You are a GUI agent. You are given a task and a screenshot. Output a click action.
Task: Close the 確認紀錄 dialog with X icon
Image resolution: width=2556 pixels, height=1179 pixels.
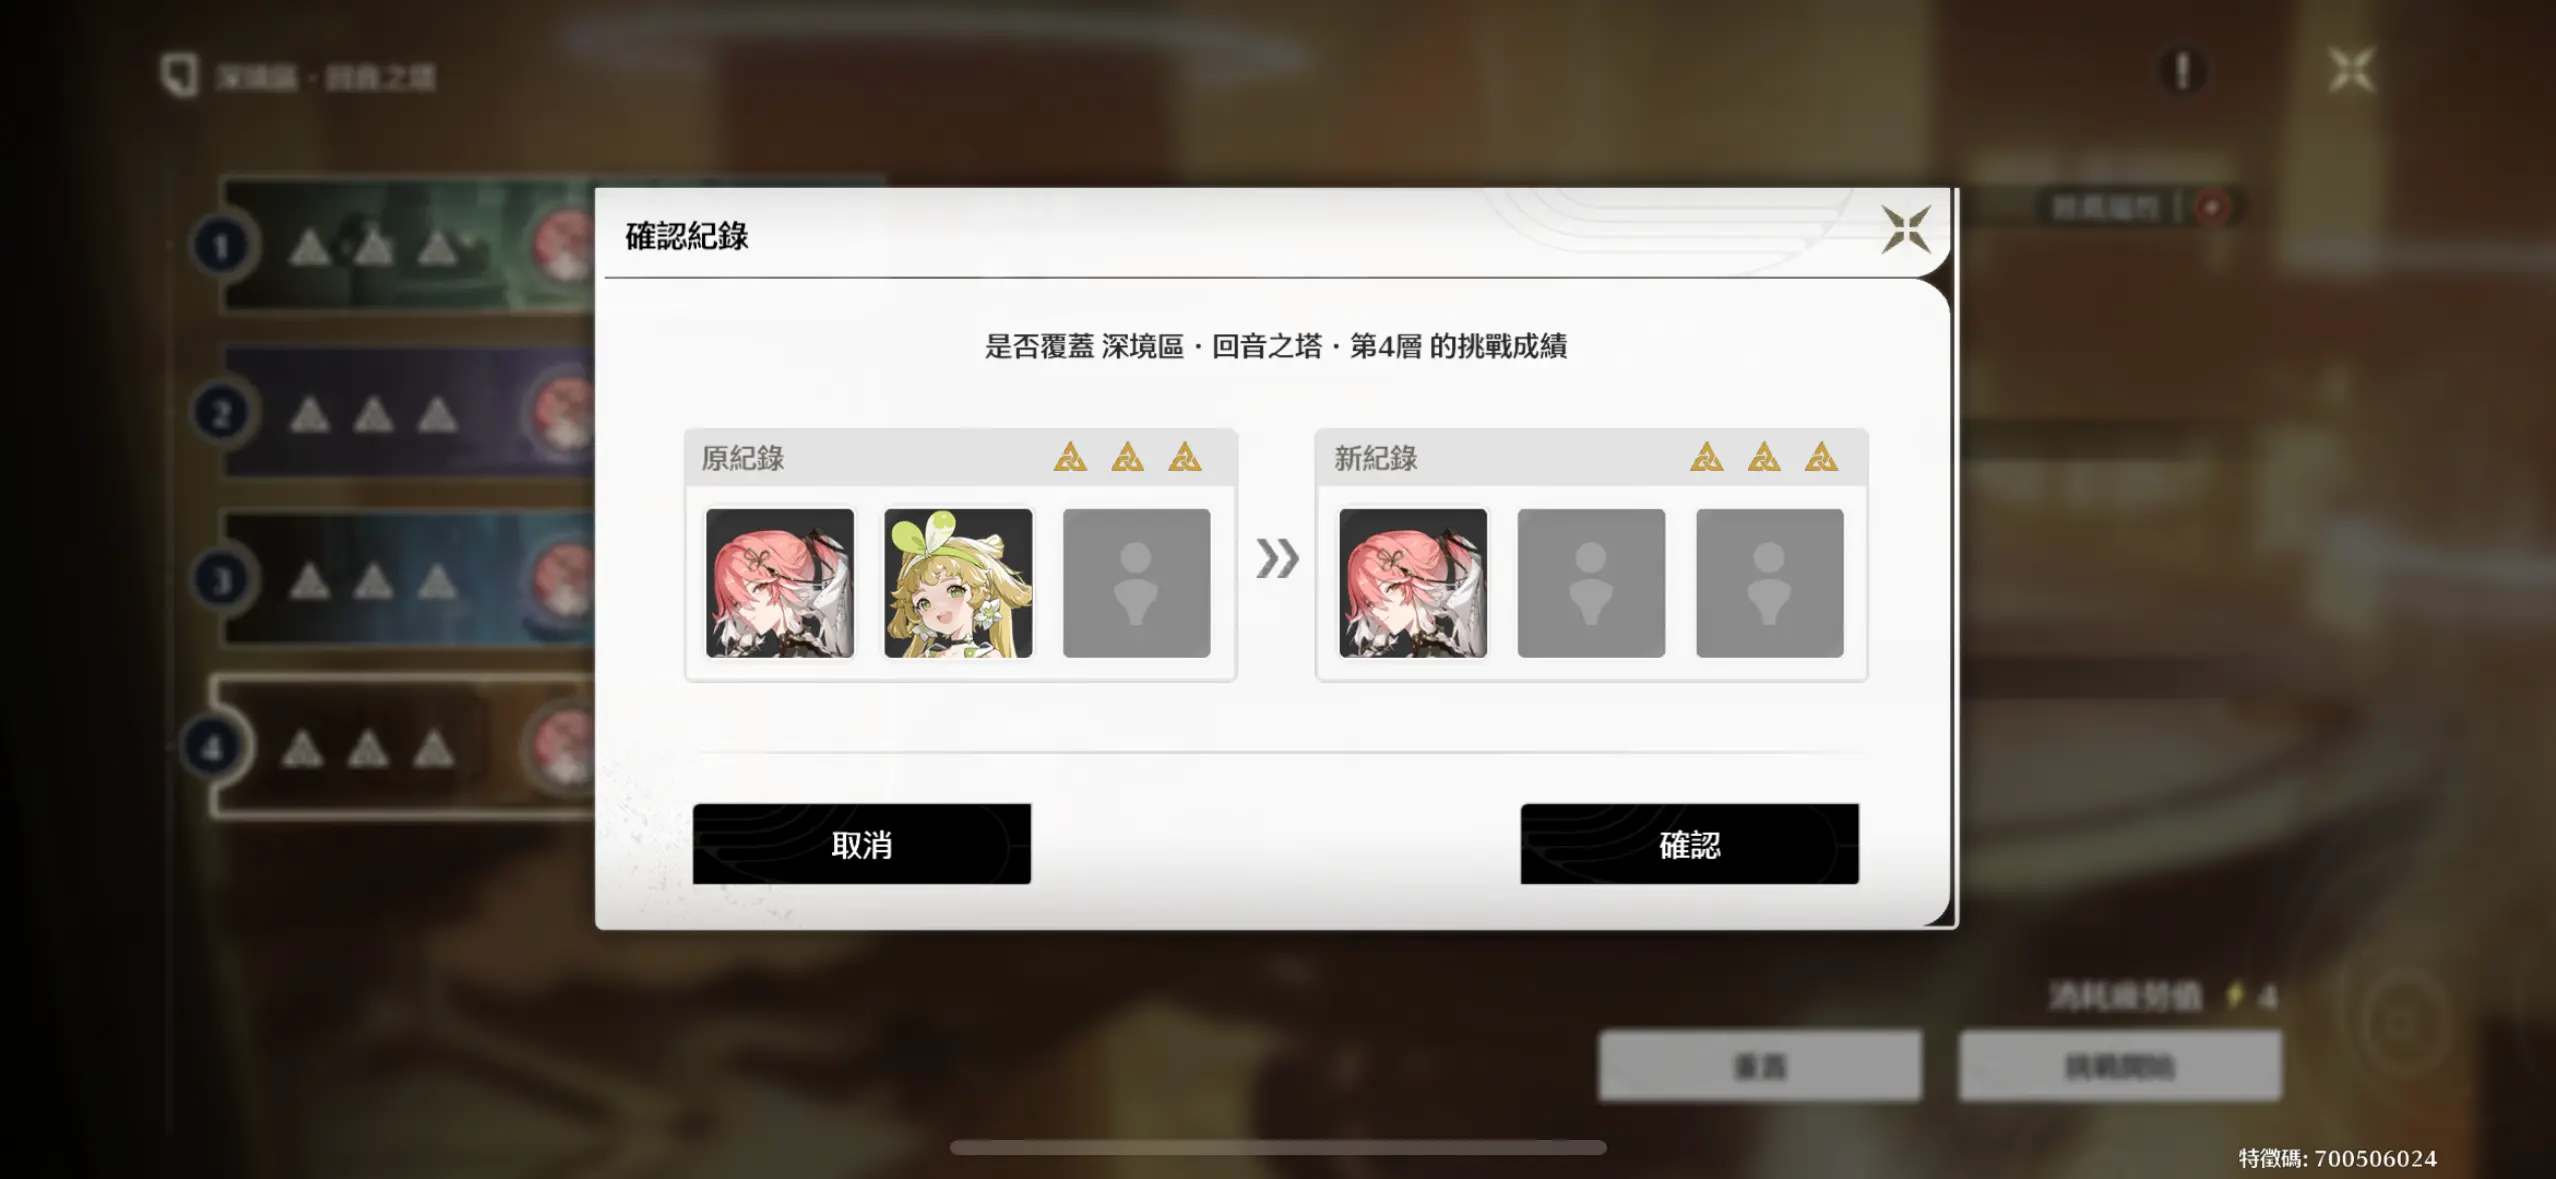pyautogui.click(x=1906, y=230)
